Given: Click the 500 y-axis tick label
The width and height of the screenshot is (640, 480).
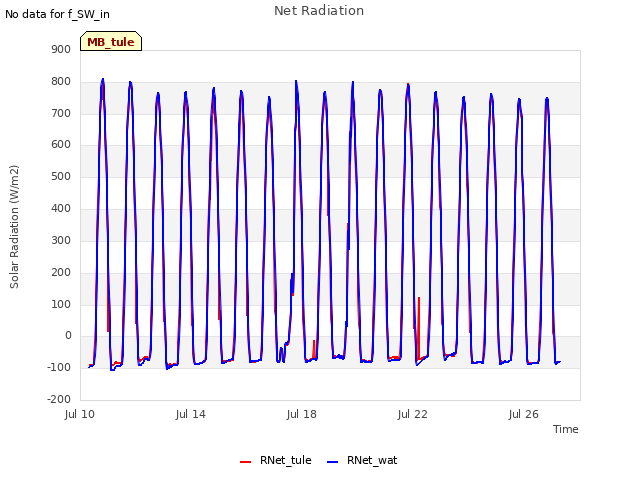Looking at the screenshot, I should pyautogui.click(x=61, y=176).
